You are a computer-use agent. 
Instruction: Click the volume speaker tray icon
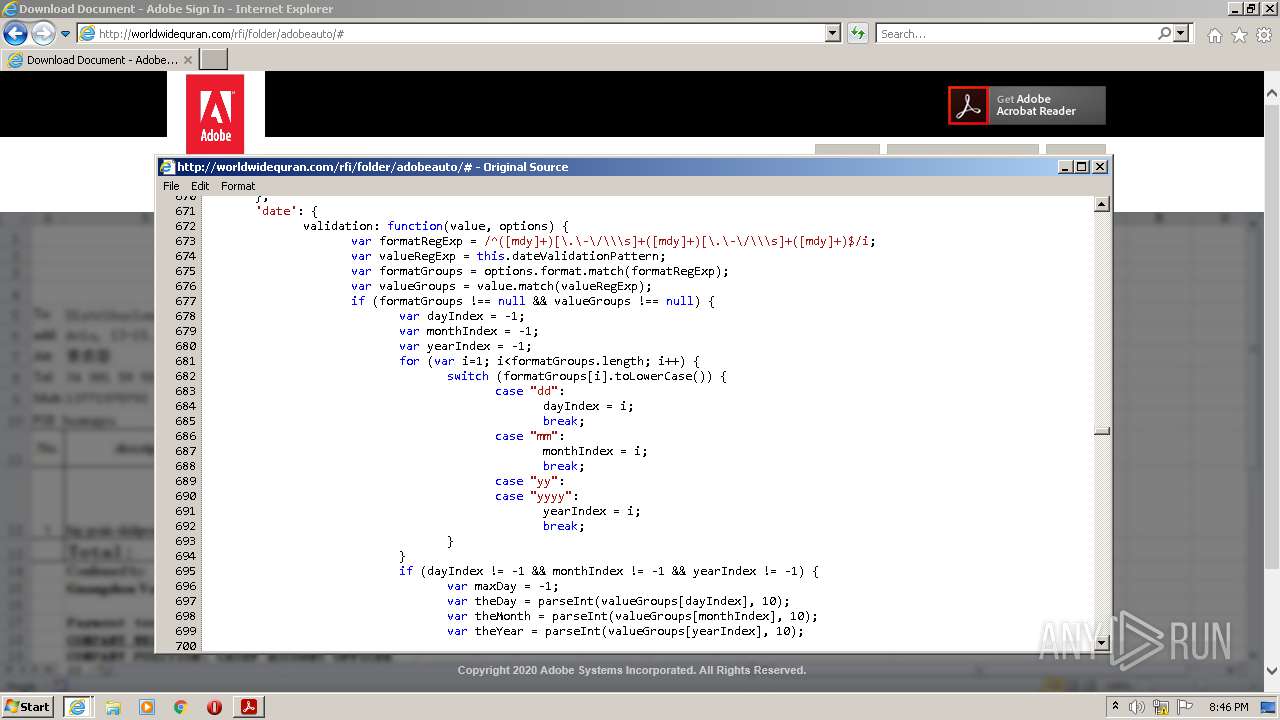(x=1137, y=707)
